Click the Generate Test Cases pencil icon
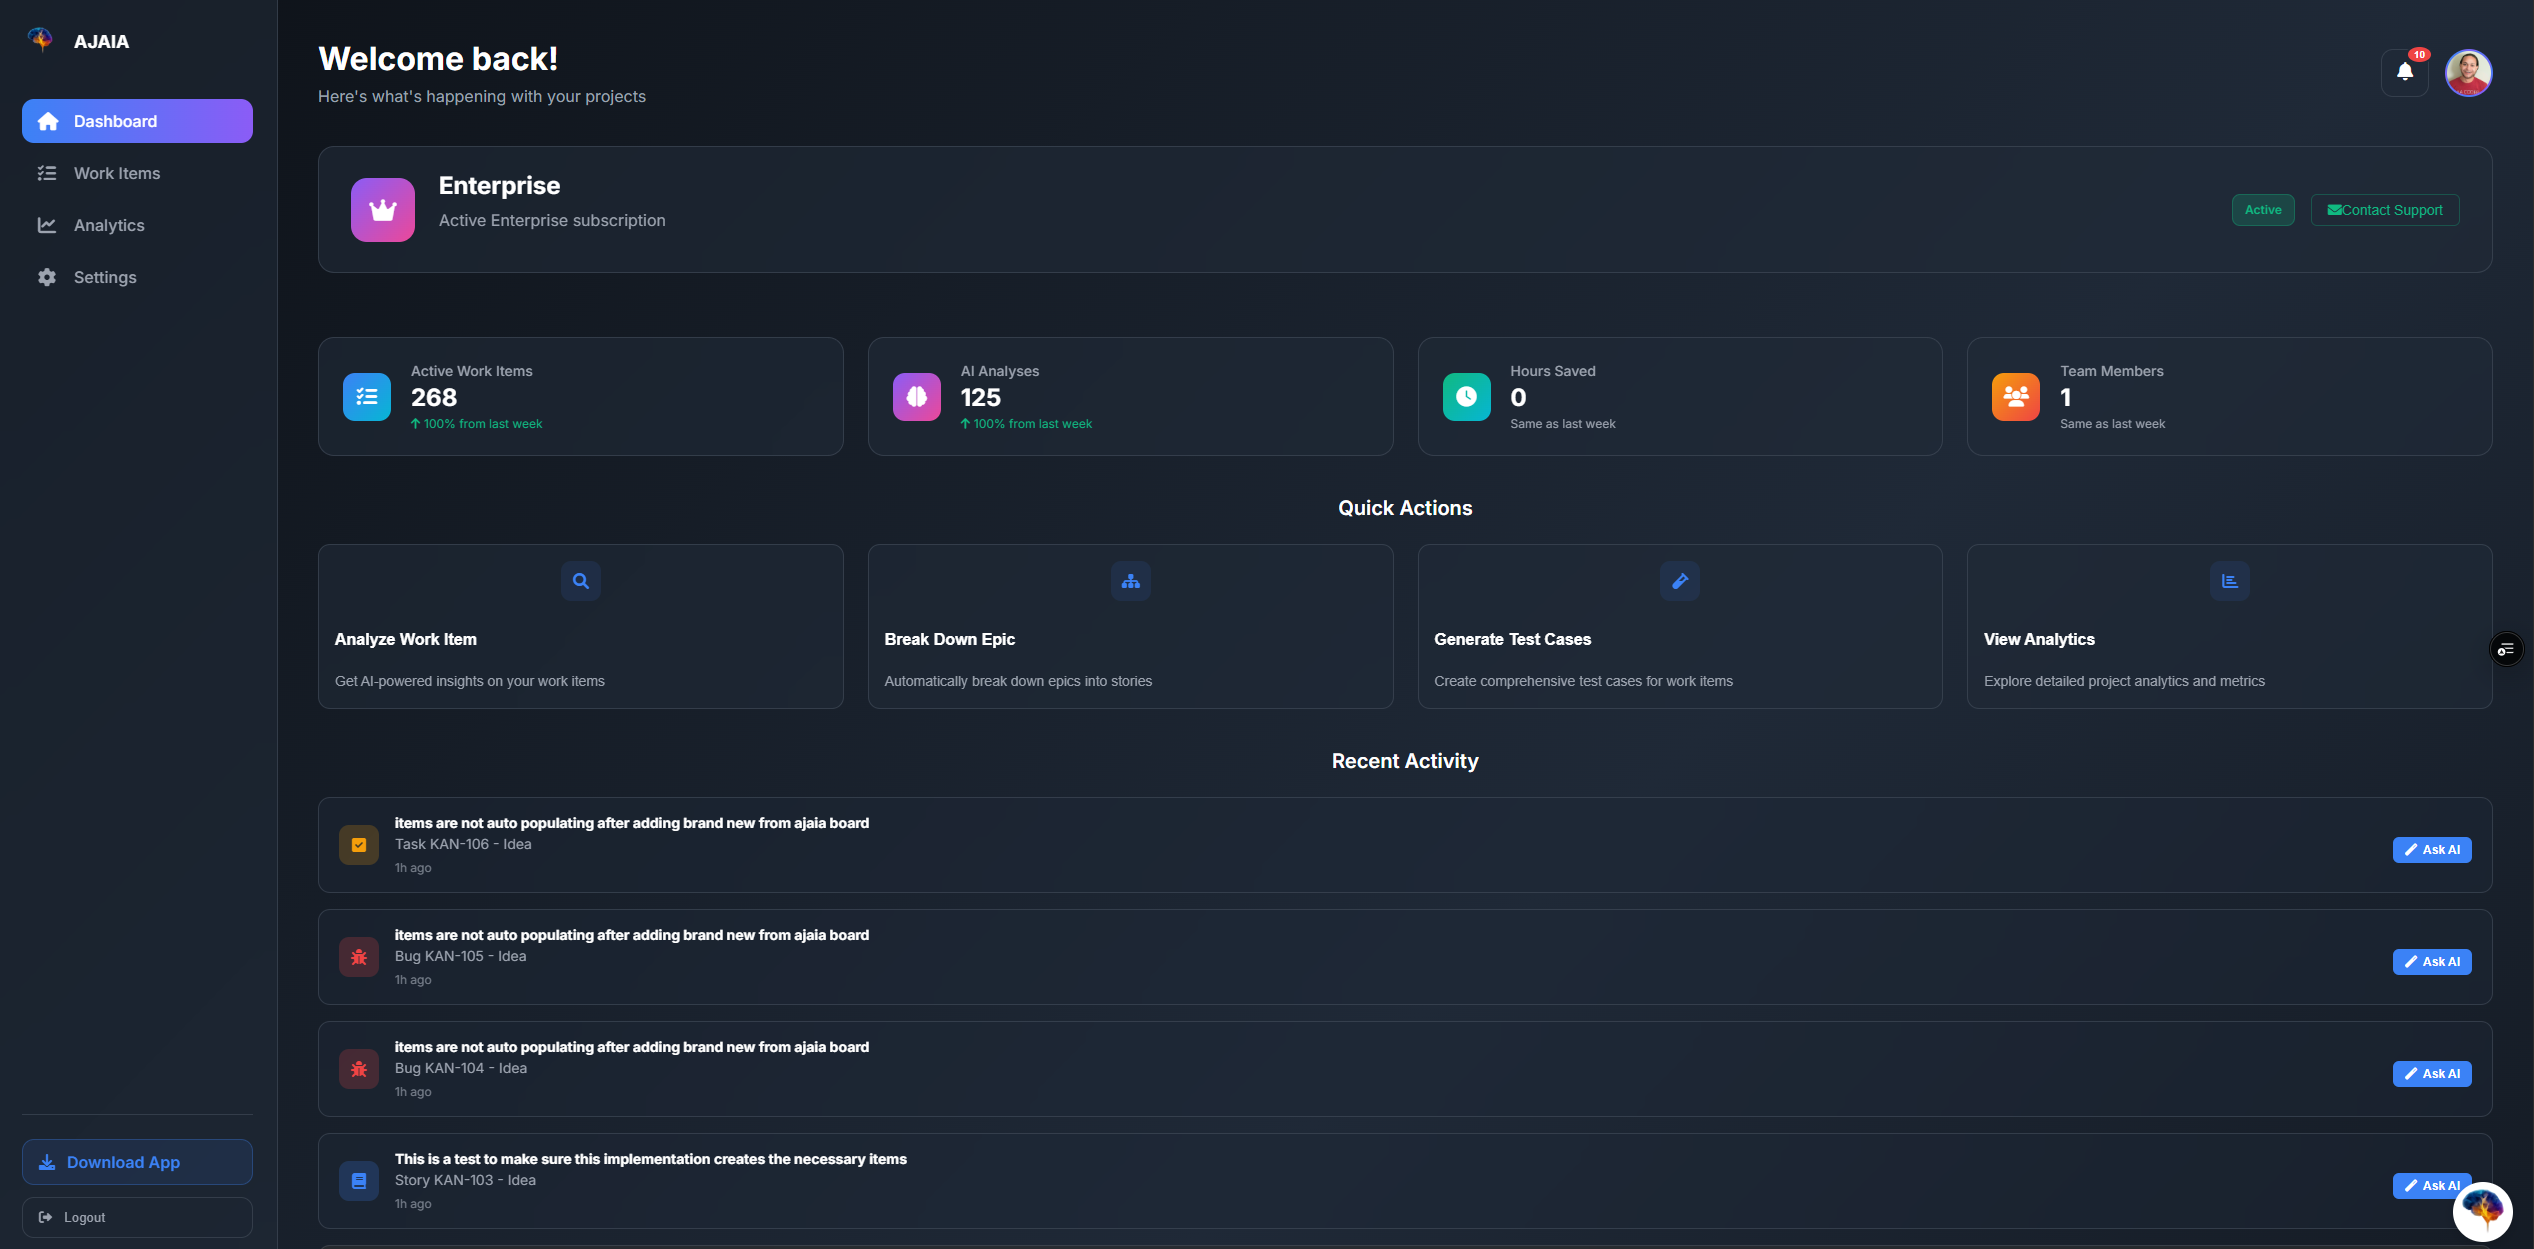2534x1249 pixels. 1679,581
